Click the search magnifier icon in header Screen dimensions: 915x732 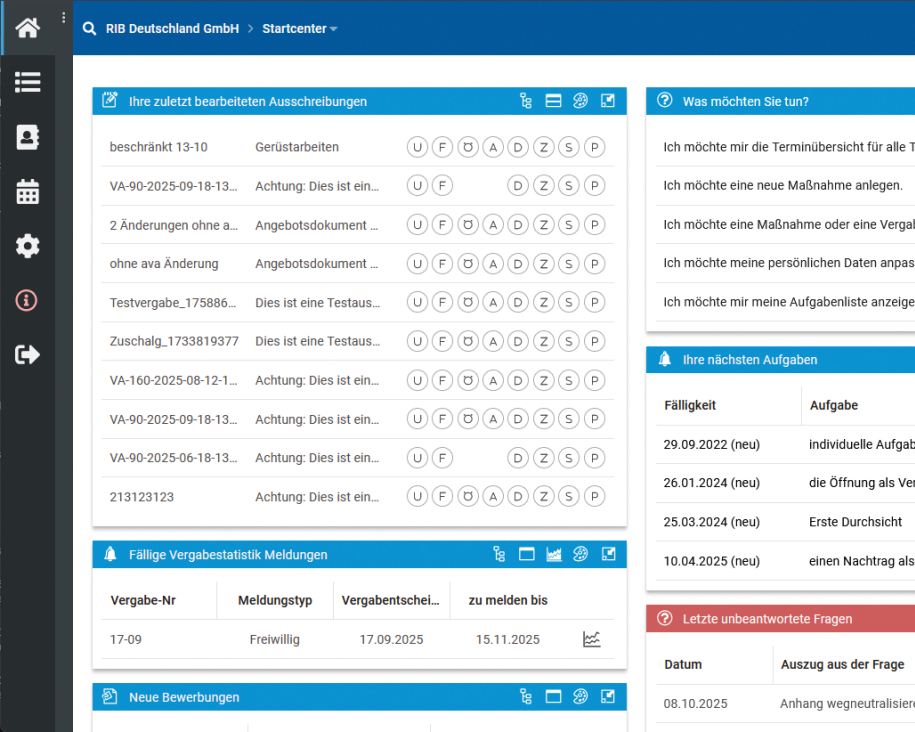90,29
